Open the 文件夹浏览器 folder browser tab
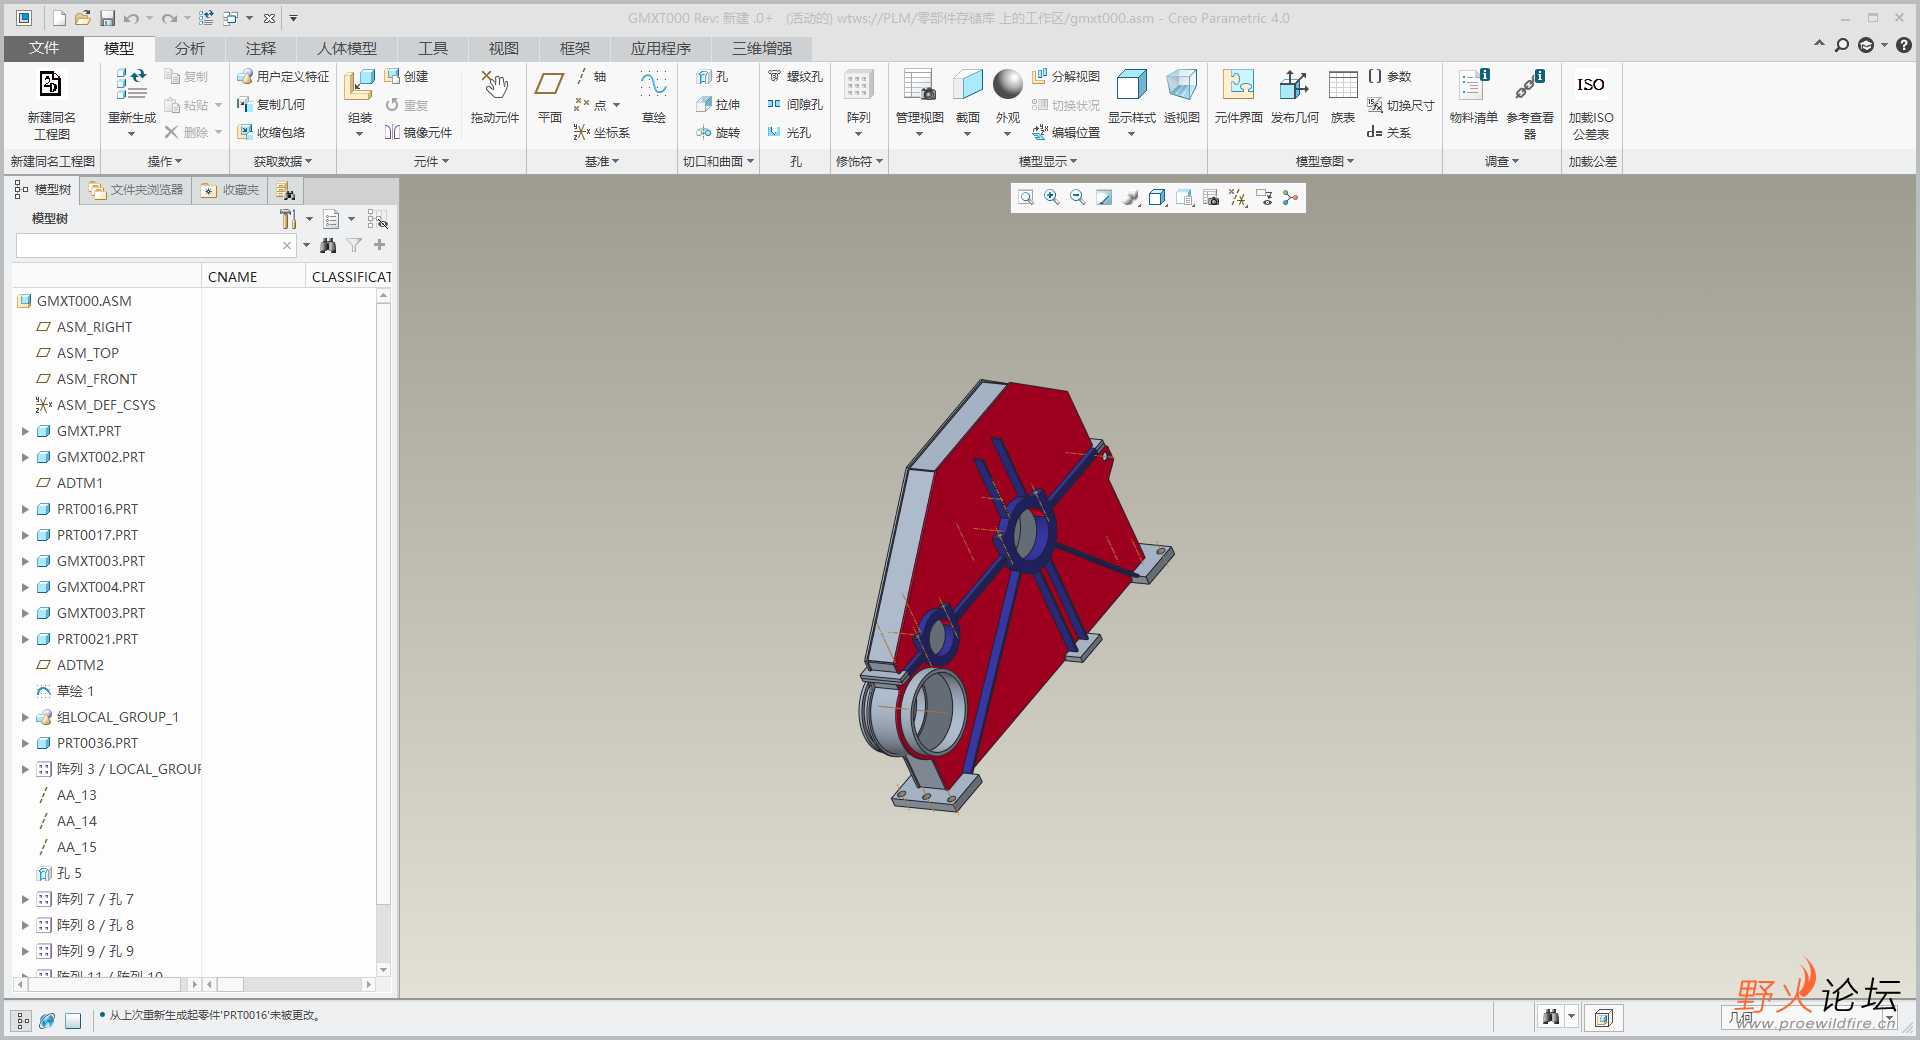This screenshot has width=1920, height=1040. (x=136, y=190)
